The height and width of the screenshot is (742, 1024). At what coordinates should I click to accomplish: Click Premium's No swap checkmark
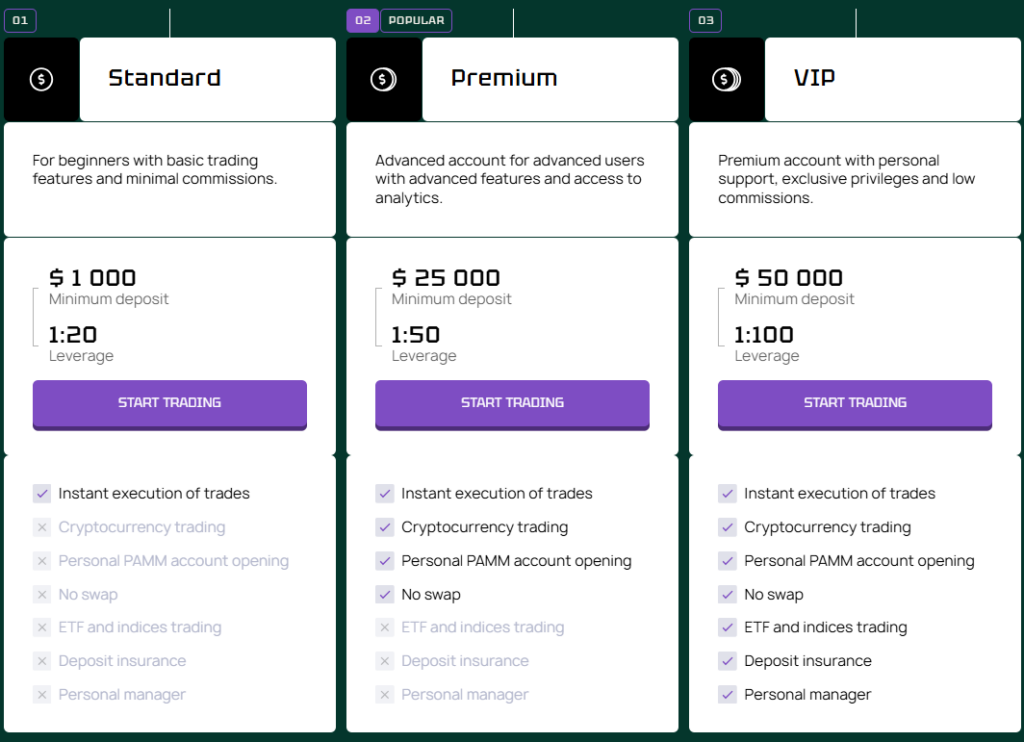385,594
